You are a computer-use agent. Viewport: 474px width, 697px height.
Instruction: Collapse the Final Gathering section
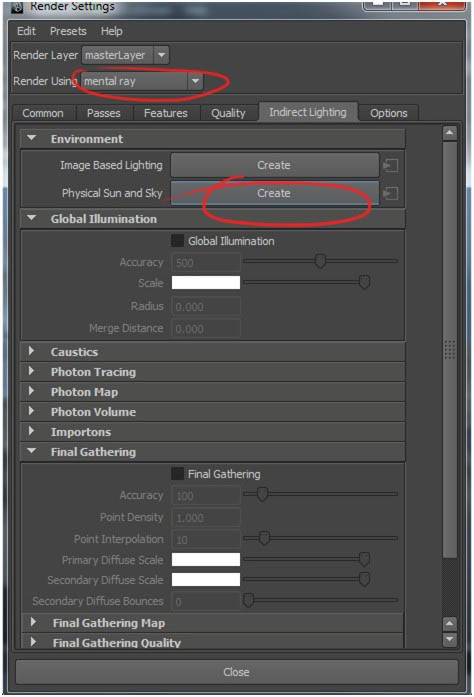(x=213, y=452)
